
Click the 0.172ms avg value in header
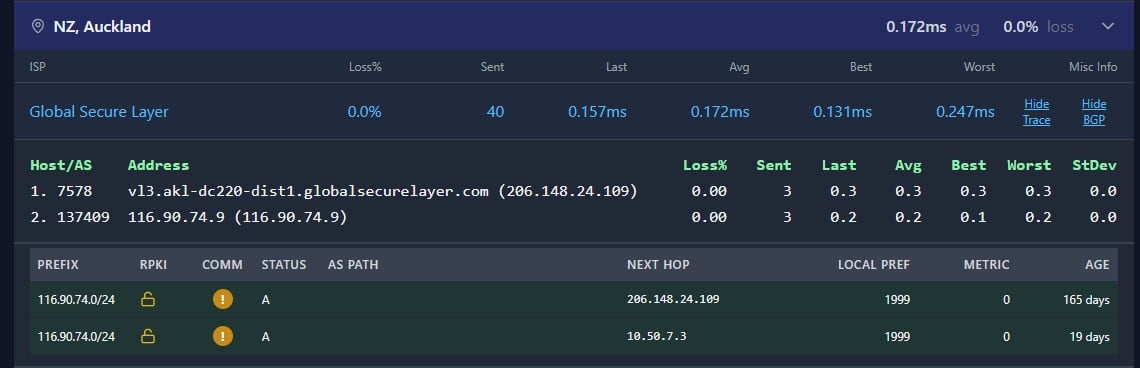coord(916,27)
